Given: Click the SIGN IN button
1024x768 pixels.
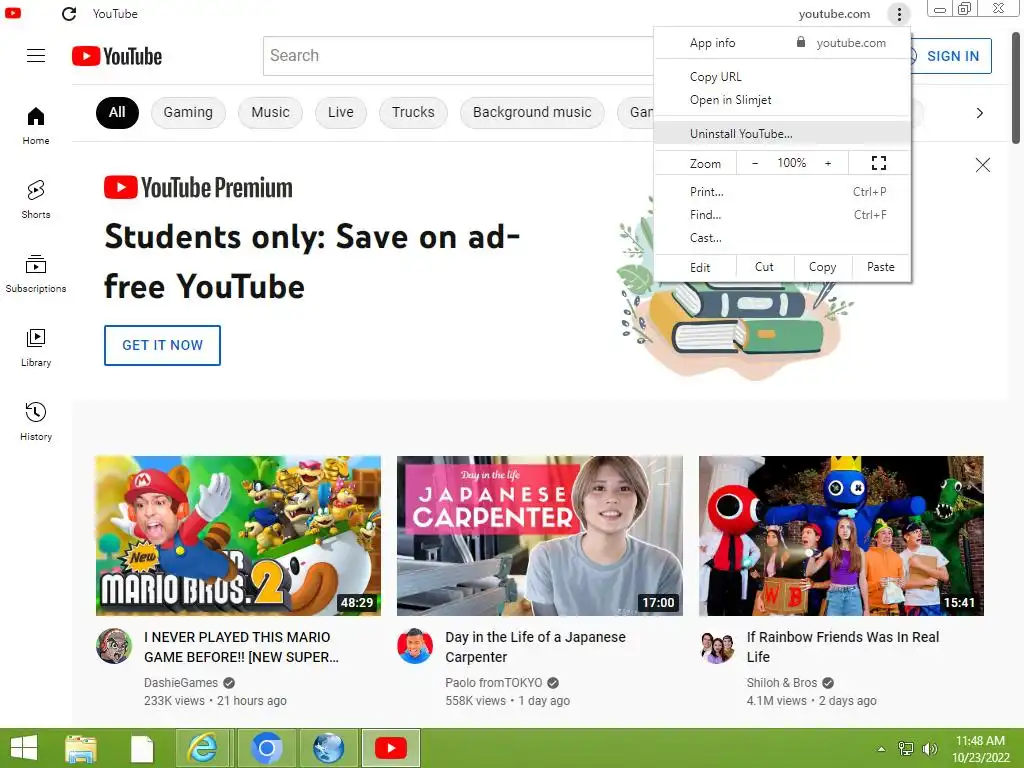Looking at the screenshot, I should (x=951, y=56).
